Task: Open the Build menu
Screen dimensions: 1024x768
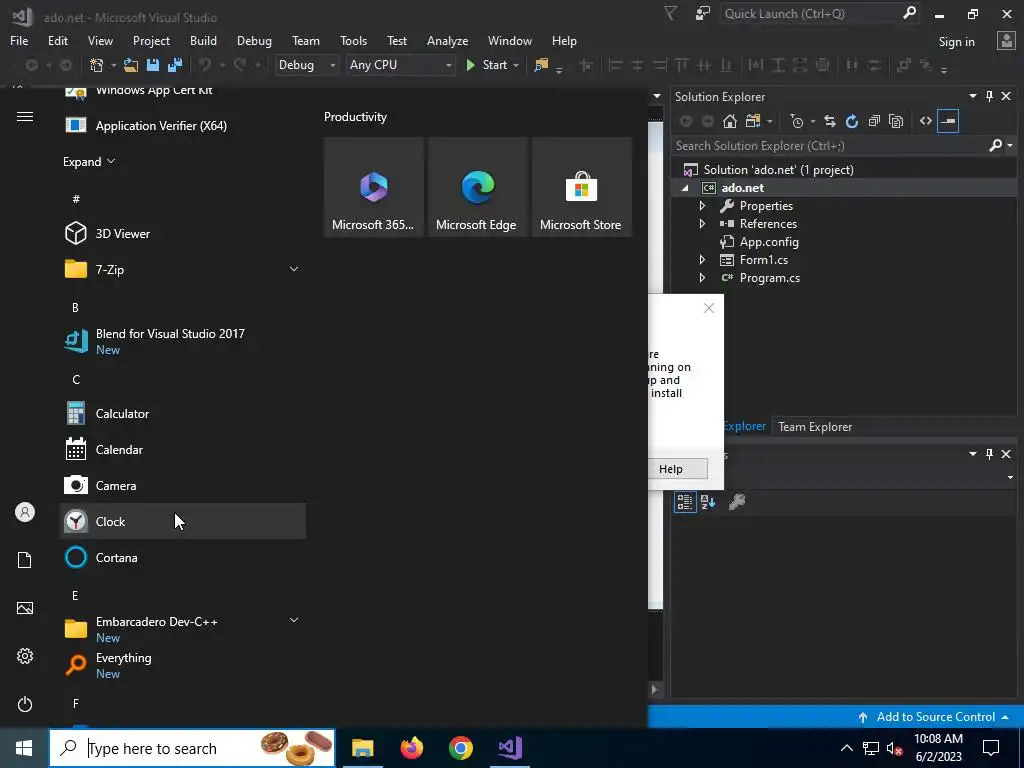Action: tap(203, 40)
